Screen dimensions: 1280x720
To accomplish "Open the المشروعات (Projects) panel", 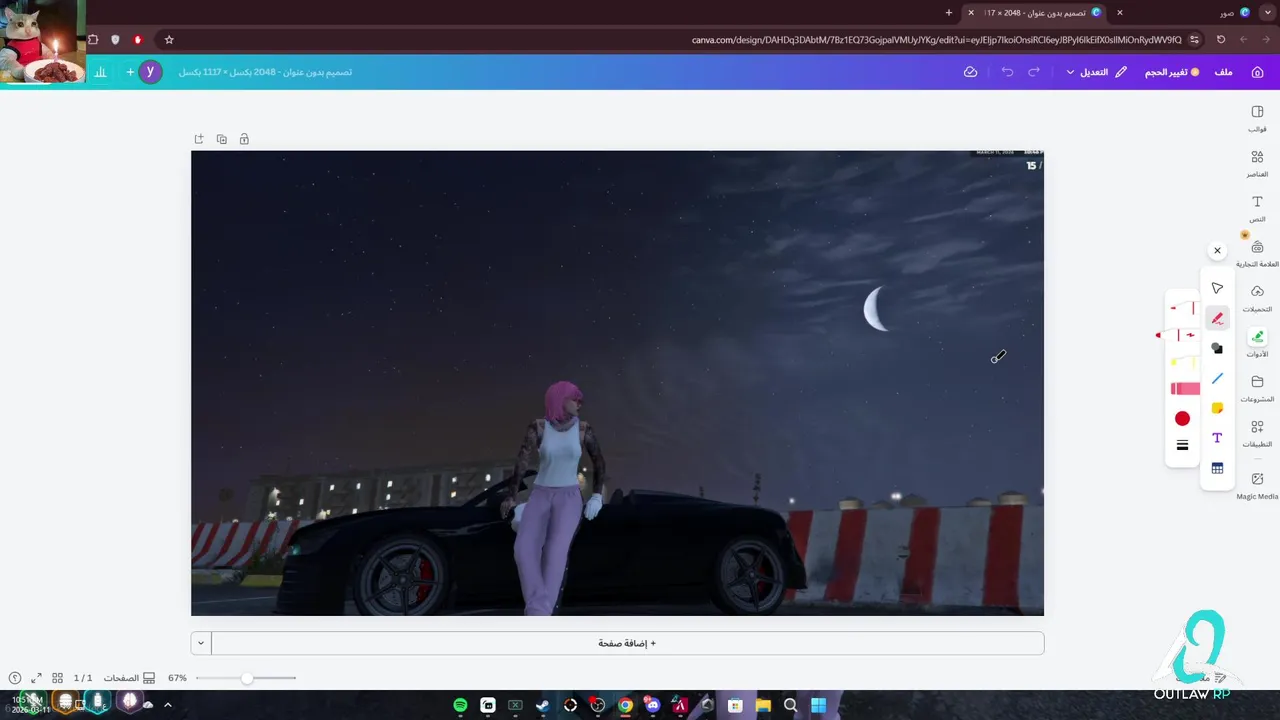I will click(x=1257, y=389).
